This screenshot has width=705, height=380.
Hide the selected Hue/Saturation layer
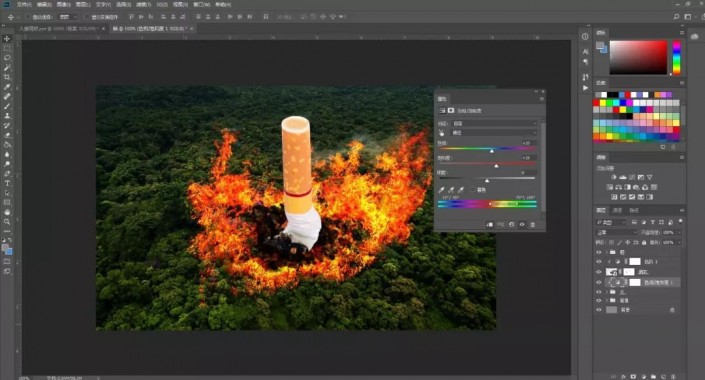coord(598,282)
